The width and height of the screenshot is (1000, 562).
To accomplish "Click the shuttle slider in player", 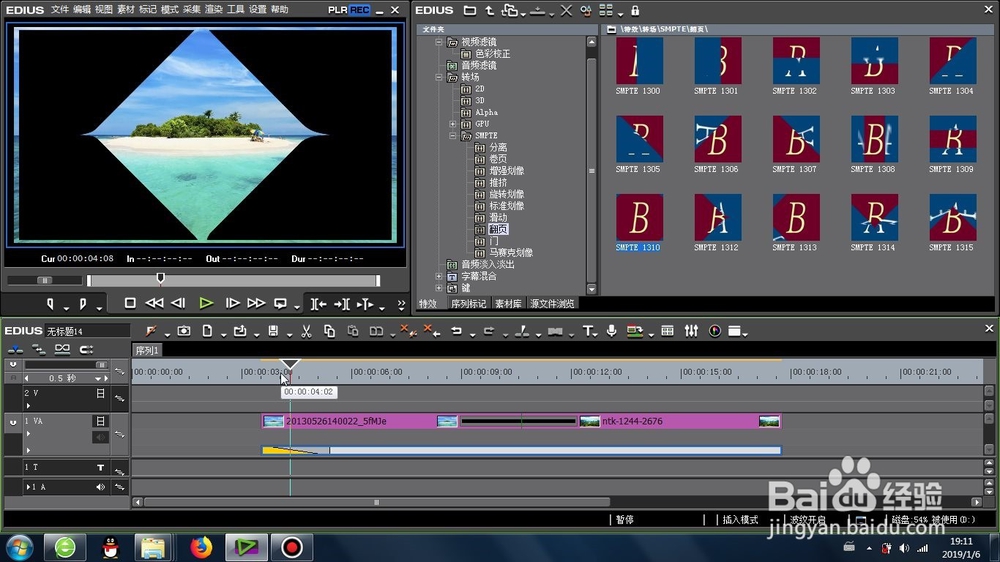I will coord(45,280).
